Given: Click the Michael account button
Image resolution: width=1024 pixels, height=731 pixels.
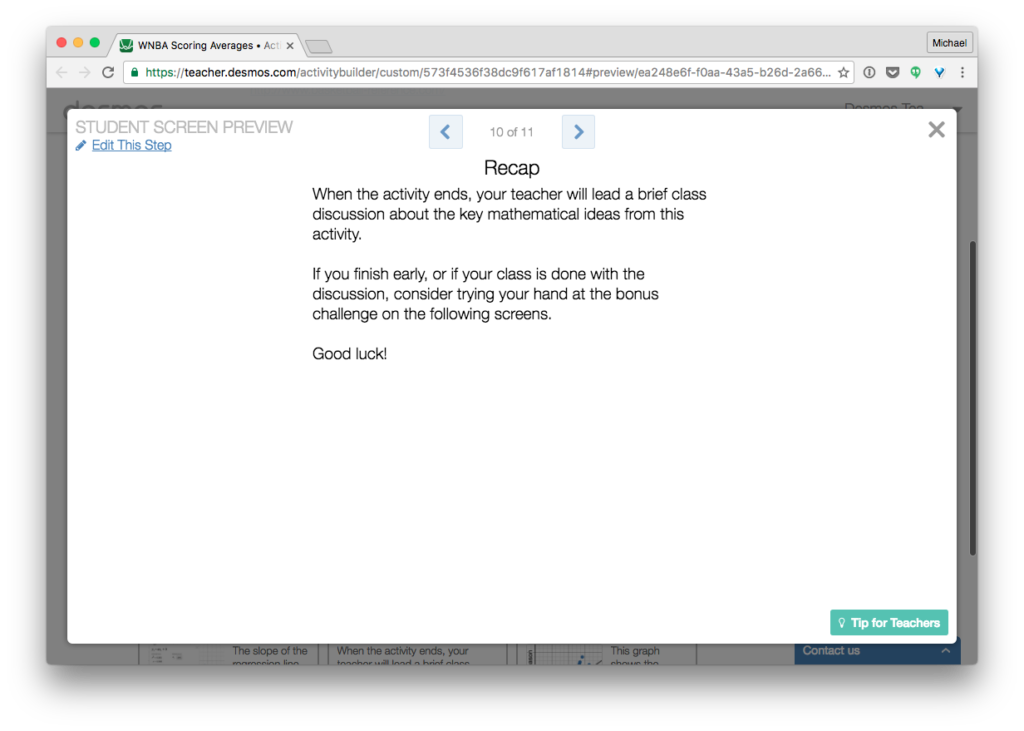Looking at the screenshot, I should point(948,42).
